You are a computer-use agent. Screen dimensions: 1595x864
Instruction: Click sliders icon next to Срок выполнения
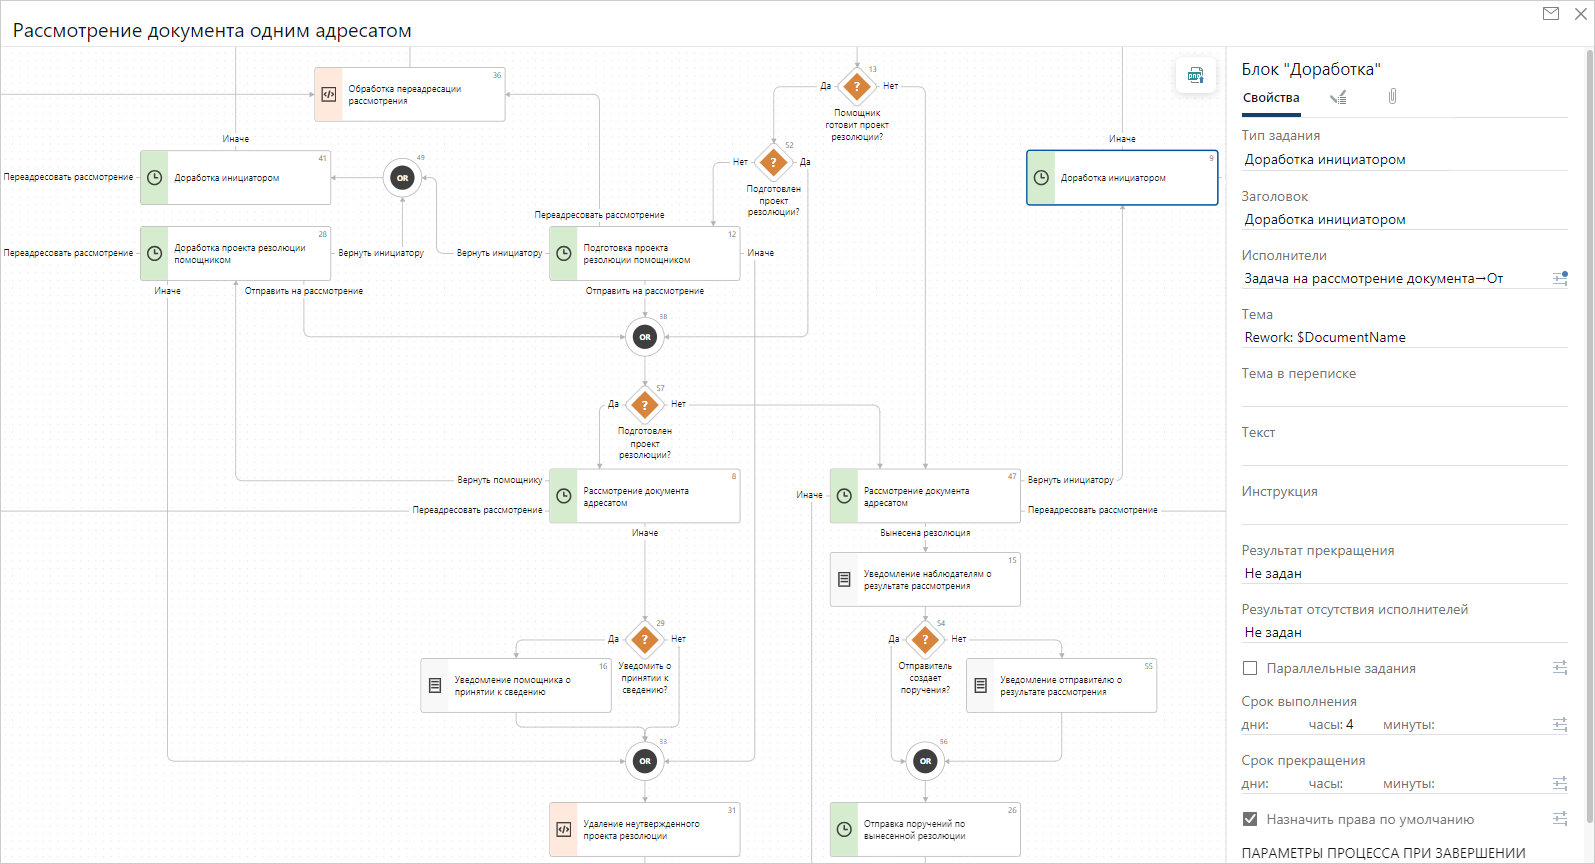coord(1559,724)
